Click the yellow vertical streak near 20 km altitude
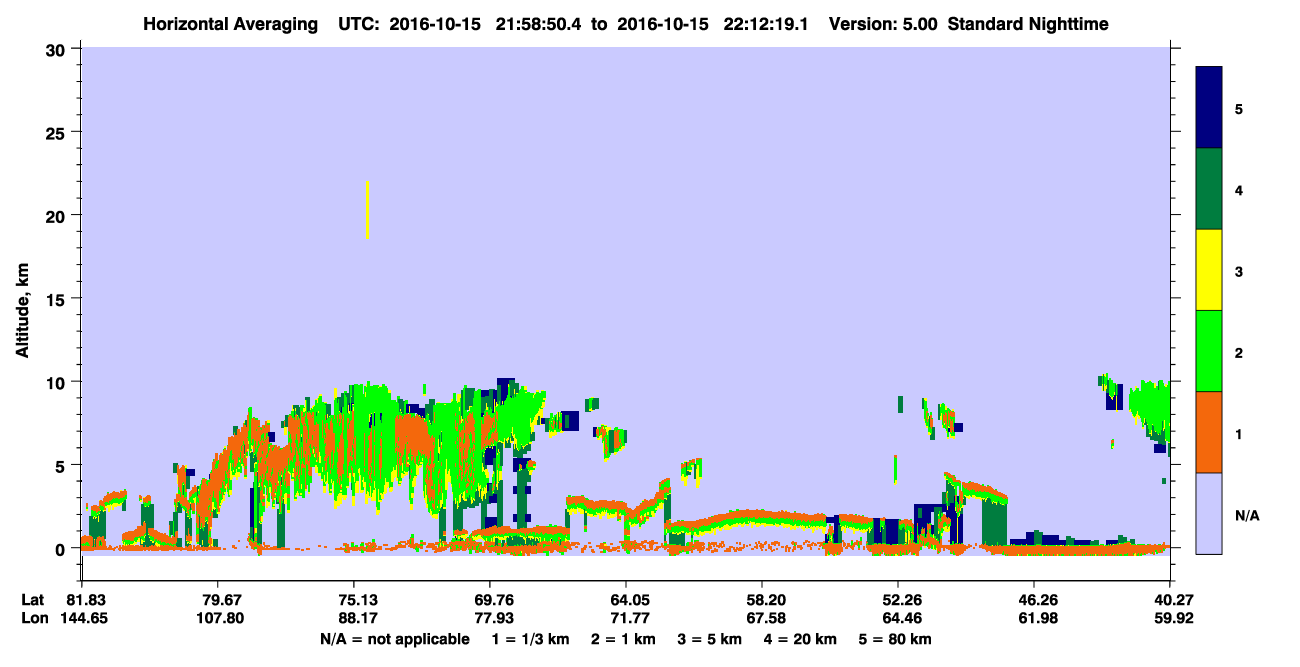The image size is (1300, 667). 368,210
